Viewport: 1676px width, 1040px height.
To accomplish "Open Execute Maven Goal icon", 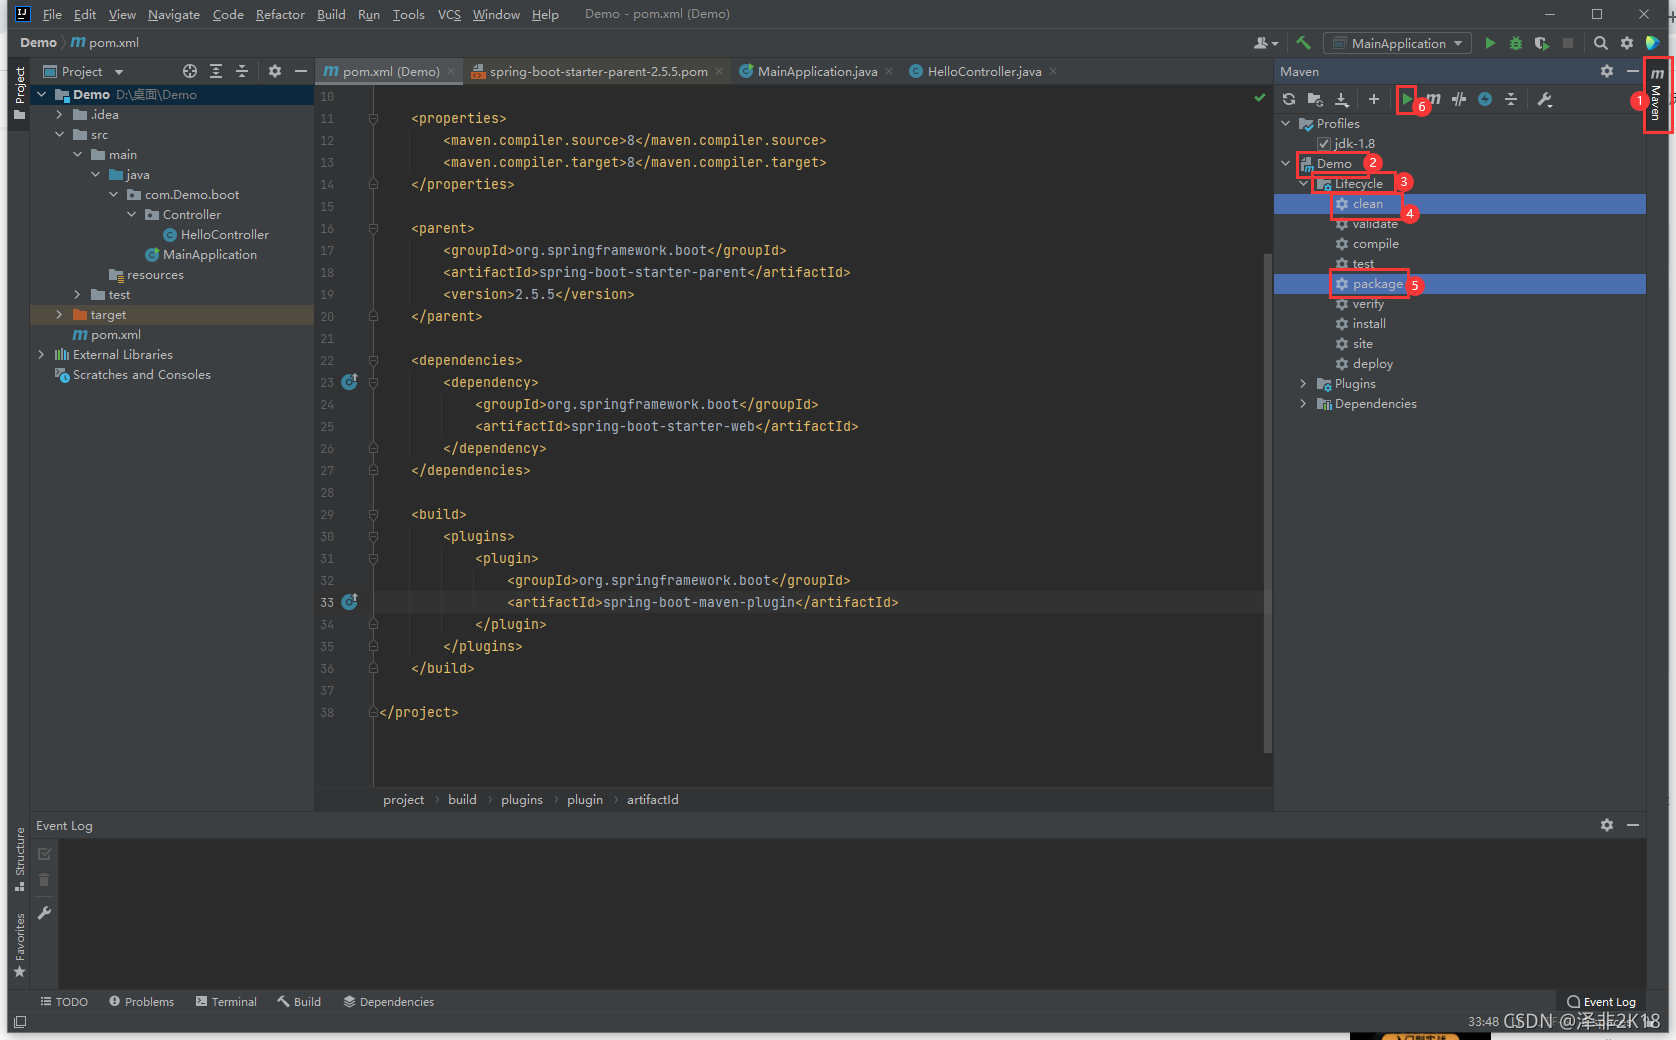I will tap(1434, 99).
